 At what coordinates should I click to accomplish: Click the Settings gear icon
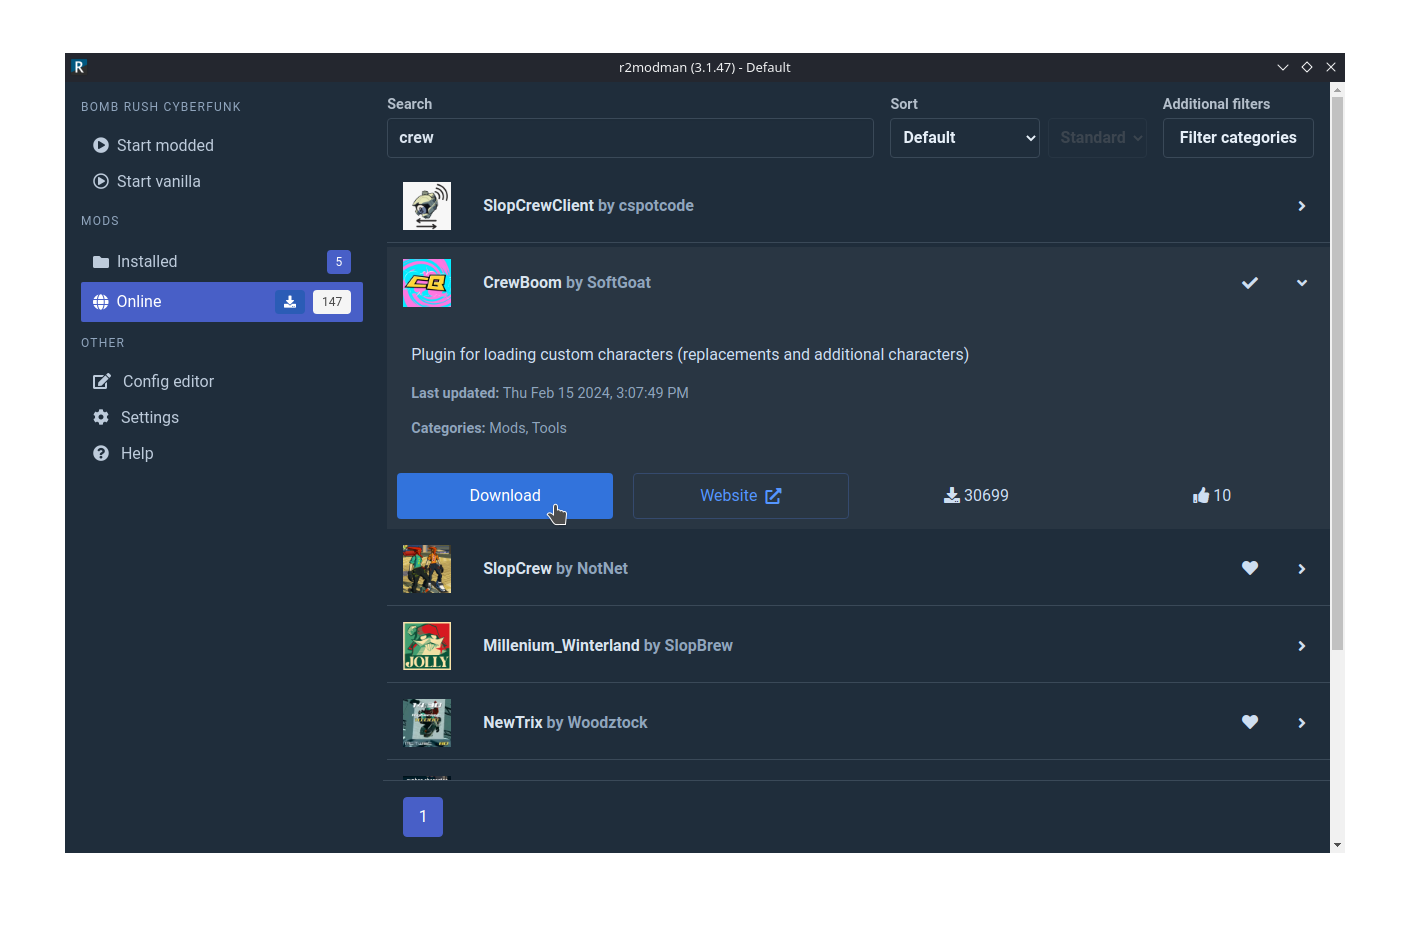(101, 417)
